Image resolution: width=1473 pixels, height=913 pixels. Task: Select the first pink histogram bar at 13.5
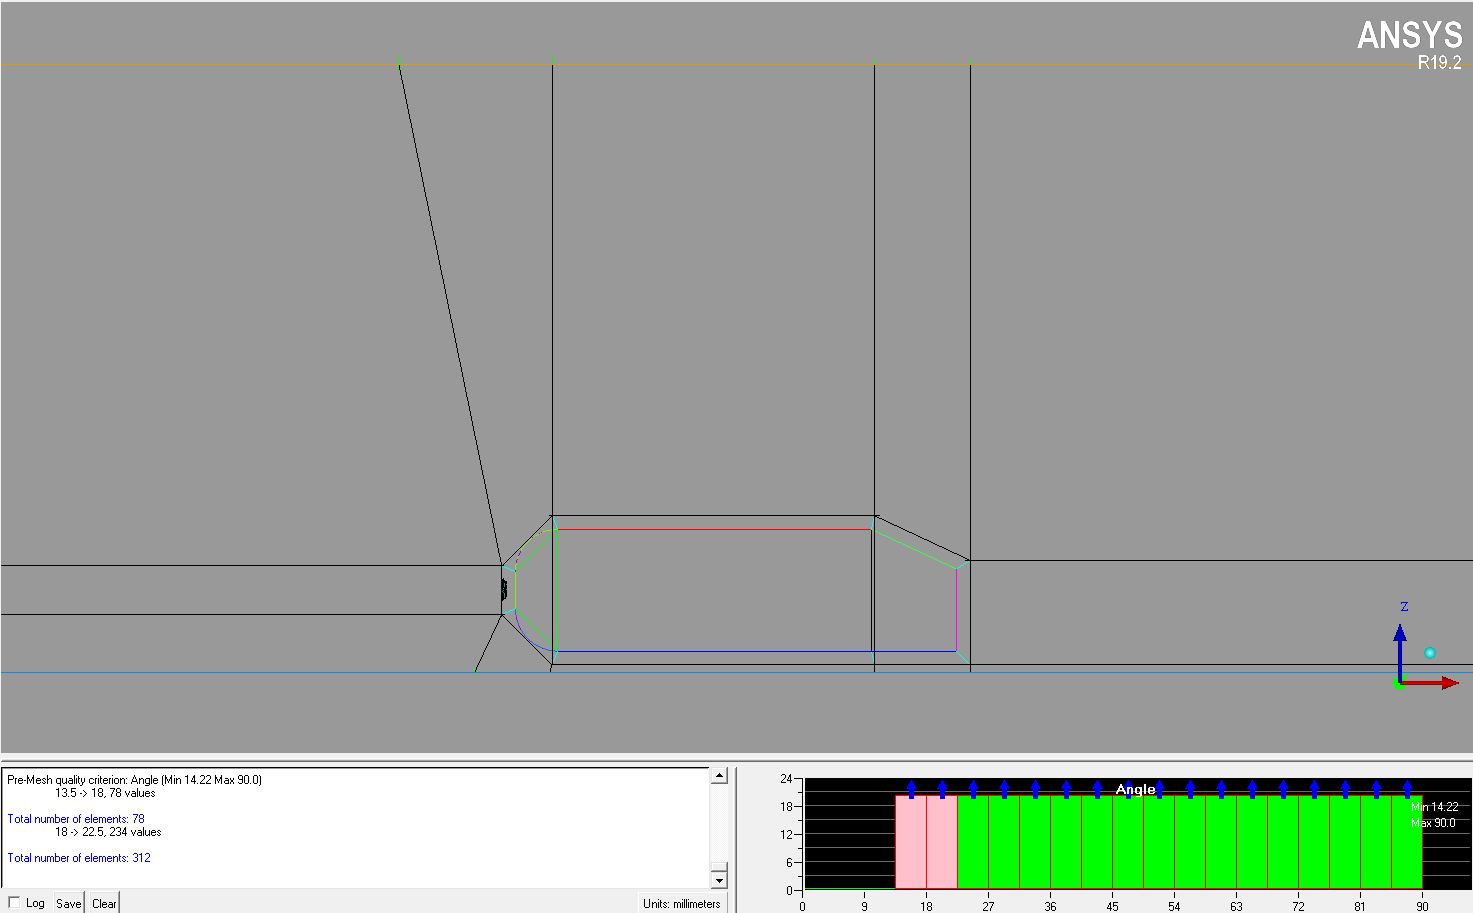910,842
